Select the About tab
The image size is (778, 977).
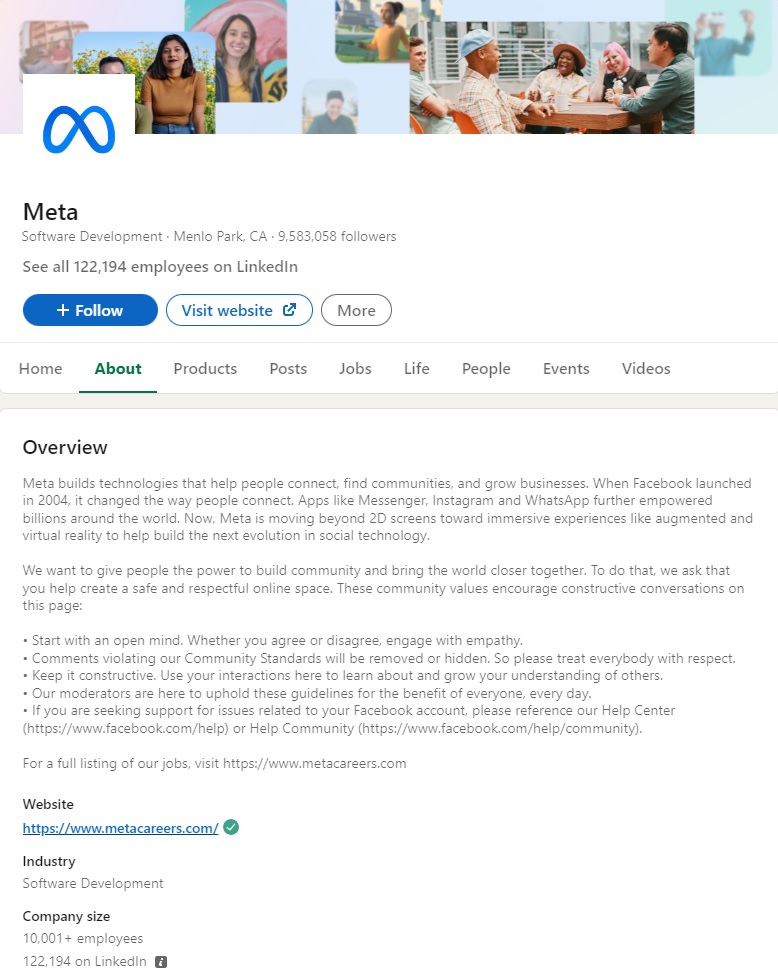[117, 368]
